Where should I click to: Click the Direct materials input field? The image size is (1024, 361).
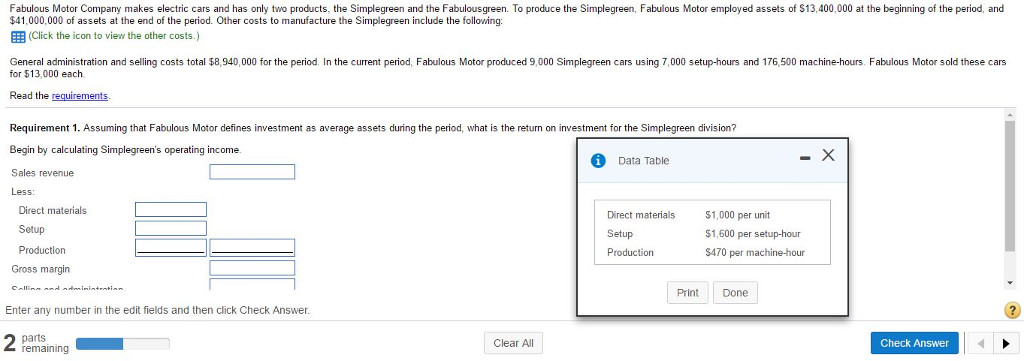click(x=171, y=210)
